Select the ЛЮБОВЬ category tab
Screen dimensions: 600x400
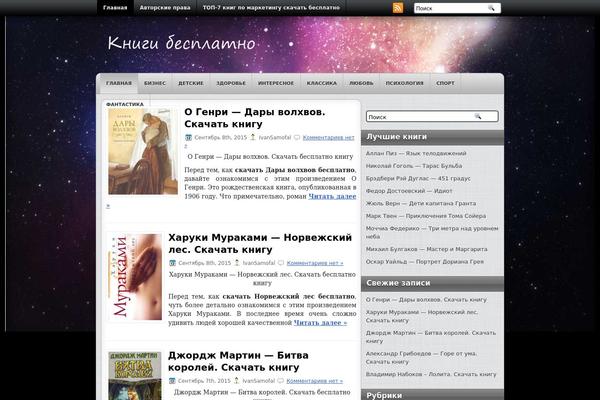(x=361, y=83)
